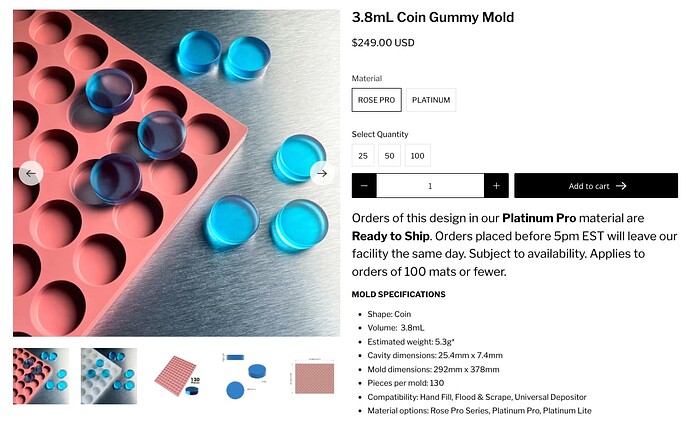Go to previous product image arrow
690x423 pixels.
point(31,173)
